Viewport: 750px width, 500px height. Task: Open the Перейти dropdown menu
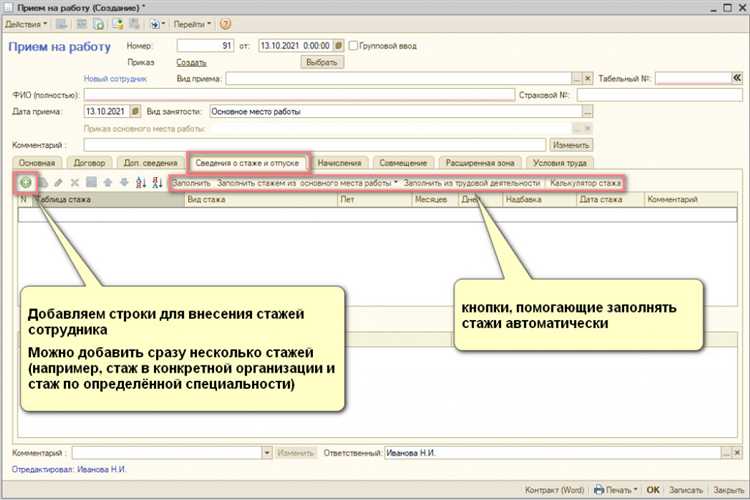[192, 24]
